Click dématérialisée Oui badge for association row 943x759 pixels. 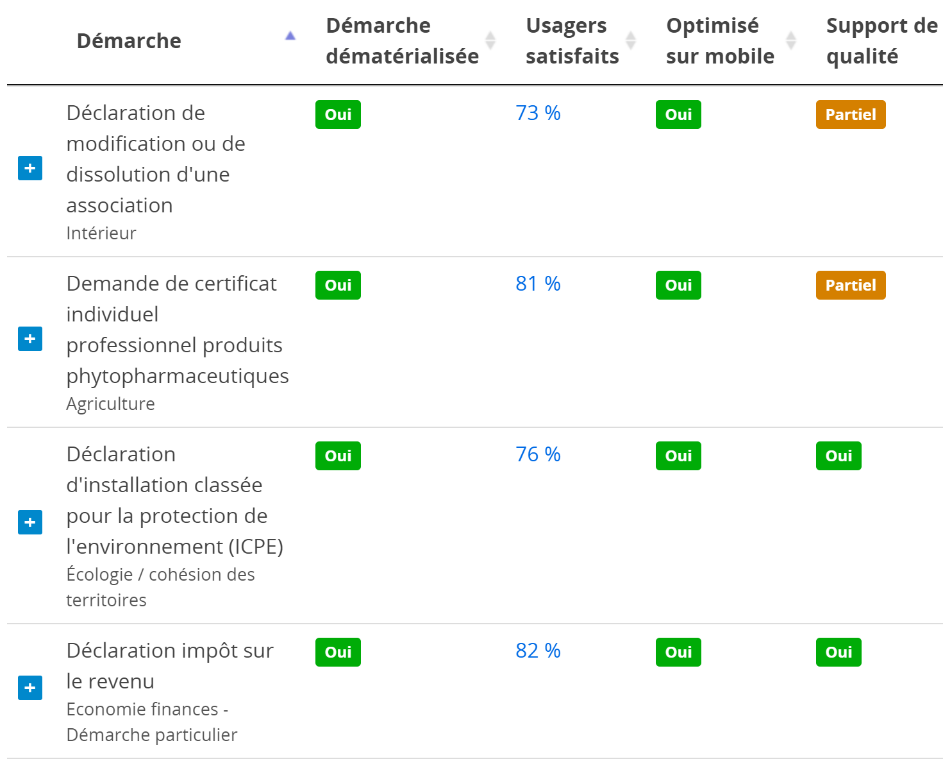pos(338,115)
